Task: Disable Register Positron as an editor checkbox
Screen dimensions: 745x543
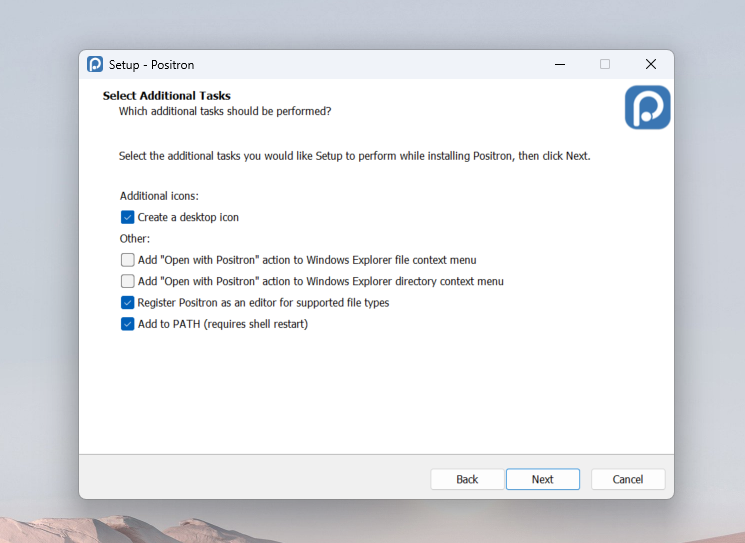Action: [128, 303]
